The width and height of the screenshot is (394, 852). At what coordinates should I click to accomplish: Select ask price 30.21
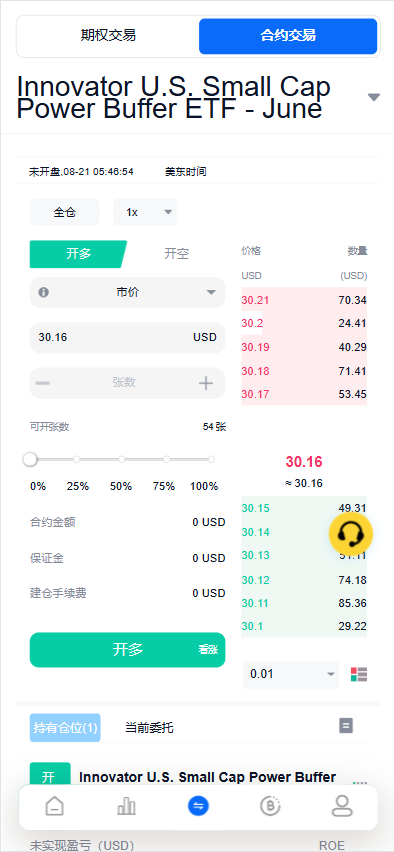pos(255,300)
